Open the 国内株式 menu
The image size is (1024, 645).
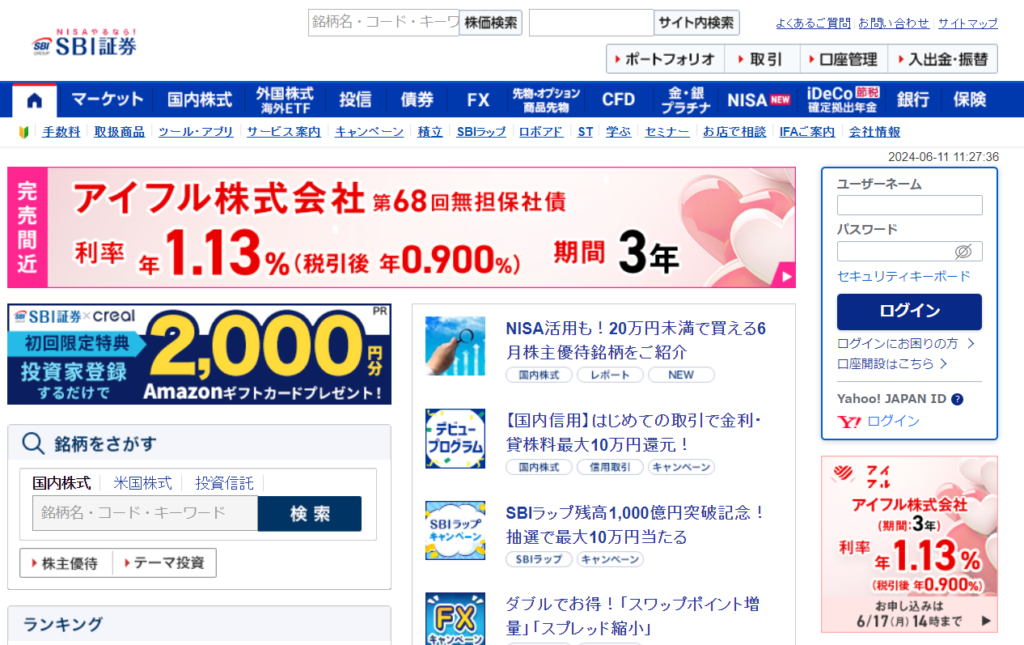(199, 100)
